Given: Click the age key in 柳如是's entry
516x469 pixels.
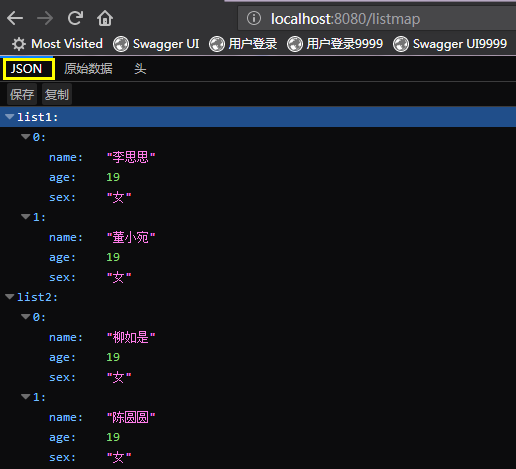Looking at the screenshot, I should click(x=62, y=358).
